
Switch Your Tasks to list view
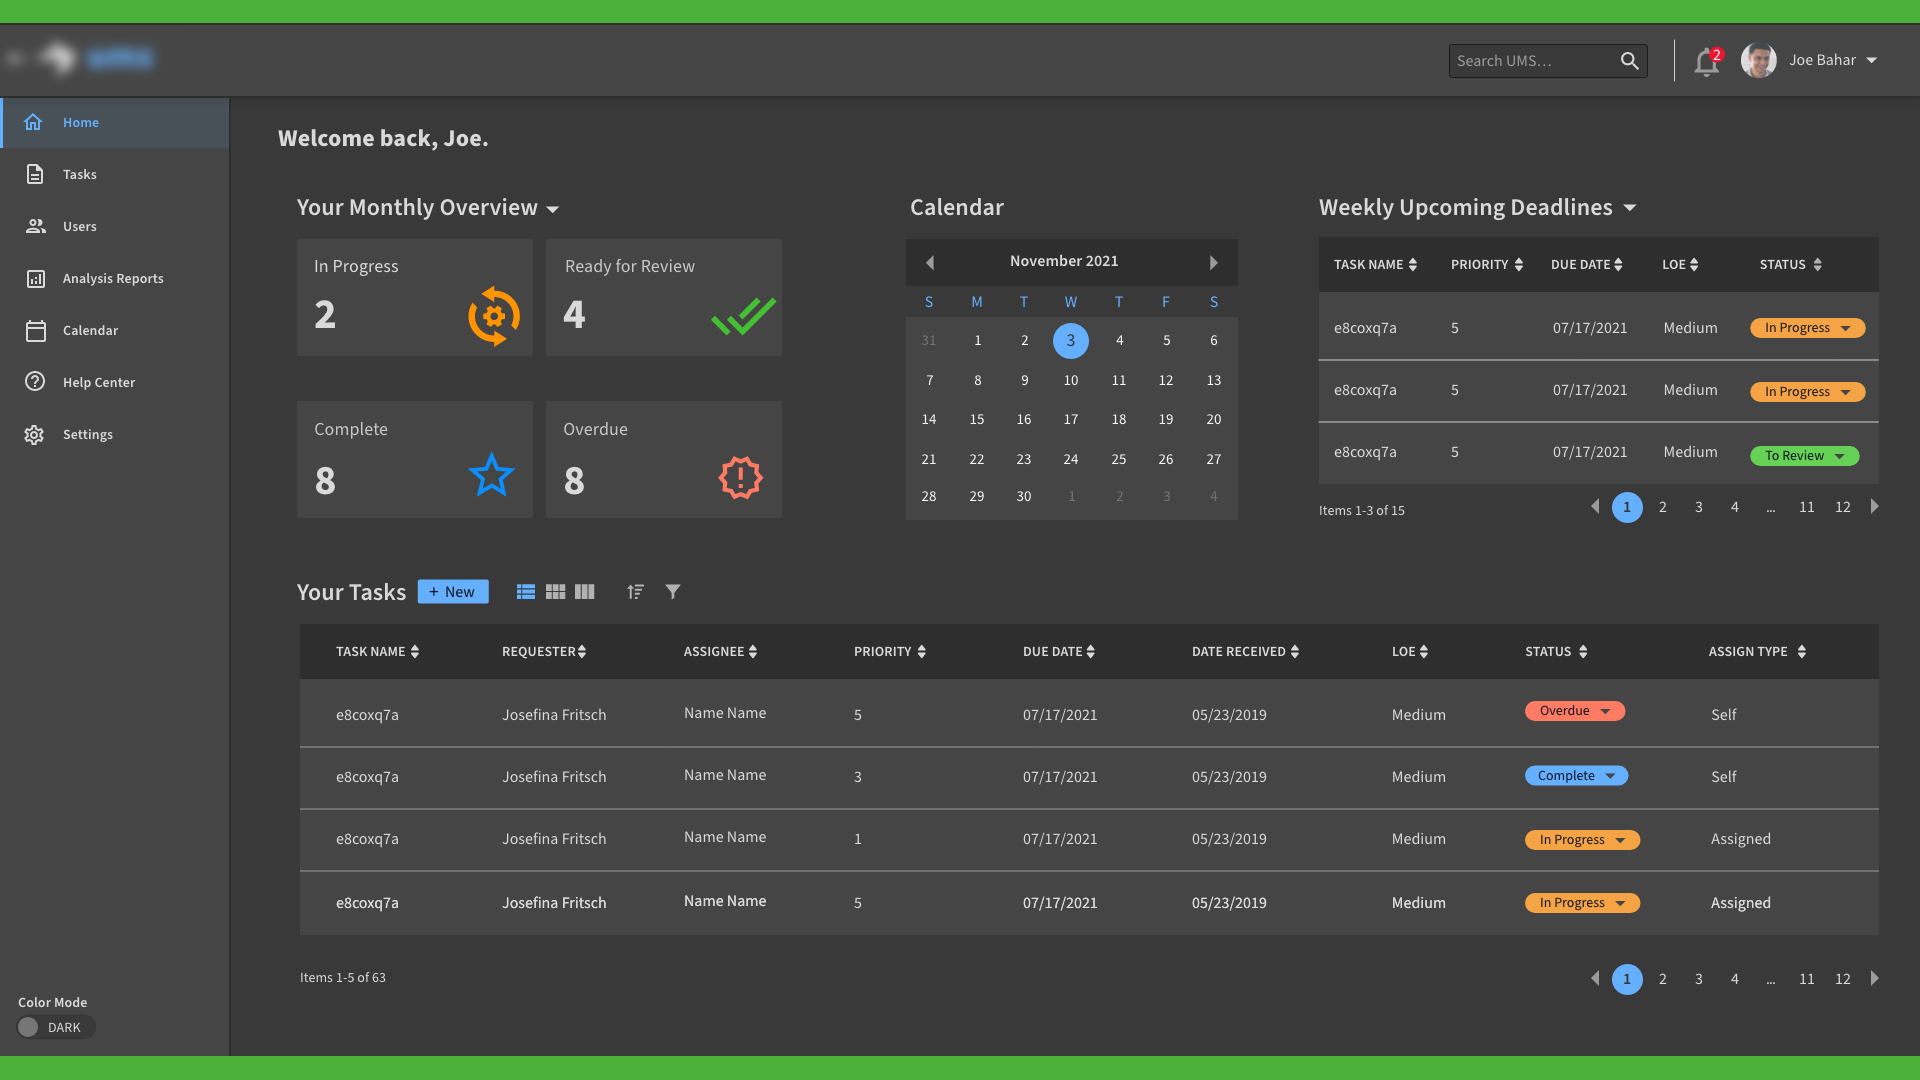pos(525,592)
